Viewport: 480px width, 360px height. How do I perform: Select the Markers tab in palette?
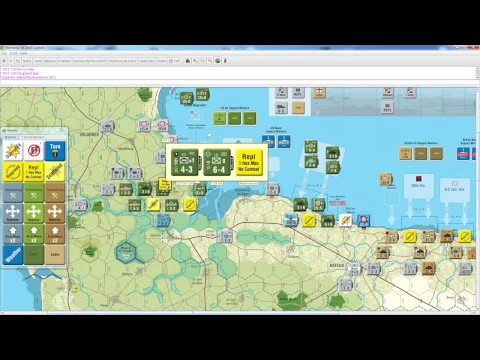(11, 137)
